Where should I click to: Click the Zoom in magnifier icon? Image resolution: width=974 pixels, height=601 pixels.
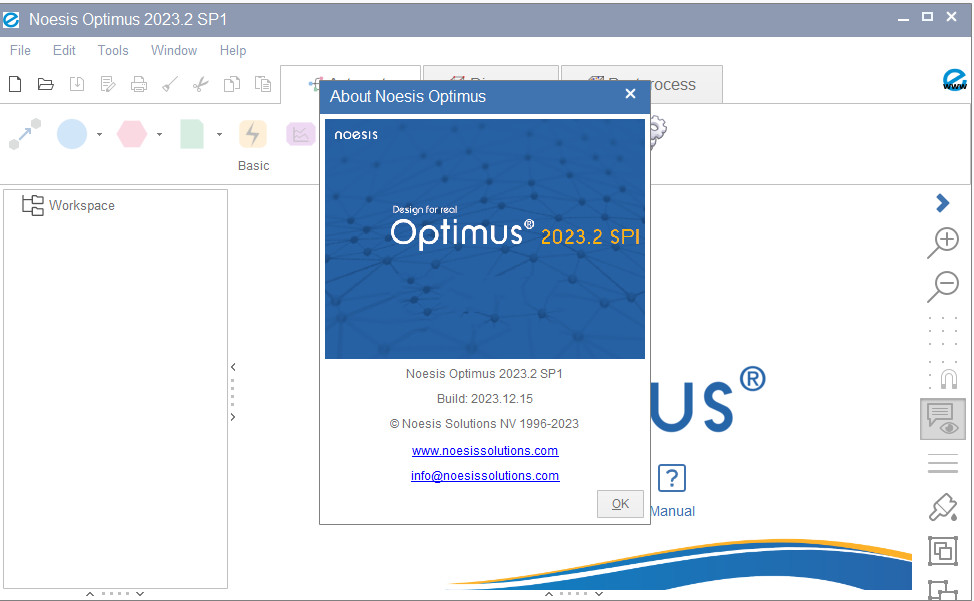[x=943, y=243]
